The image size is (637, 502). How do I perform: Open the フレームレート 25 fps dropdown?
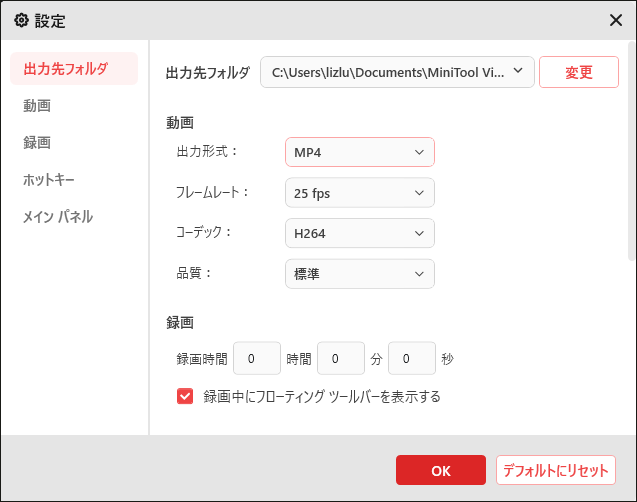(360, 193)
